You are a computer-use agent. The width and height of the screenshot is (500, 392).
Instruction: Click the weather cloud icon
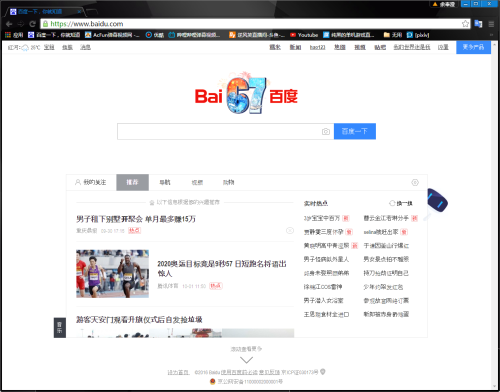(25, 48)
